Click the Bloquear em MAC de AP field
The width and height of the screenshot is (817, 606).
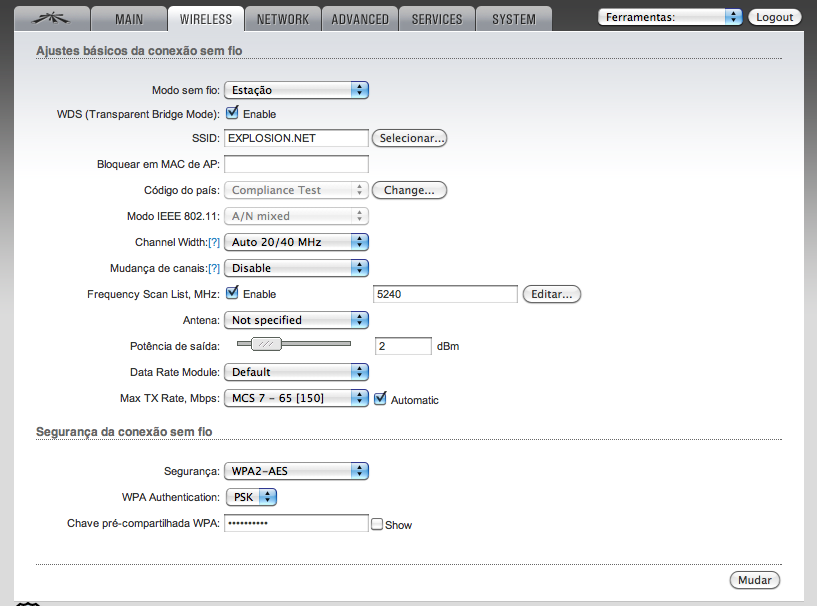296,164
